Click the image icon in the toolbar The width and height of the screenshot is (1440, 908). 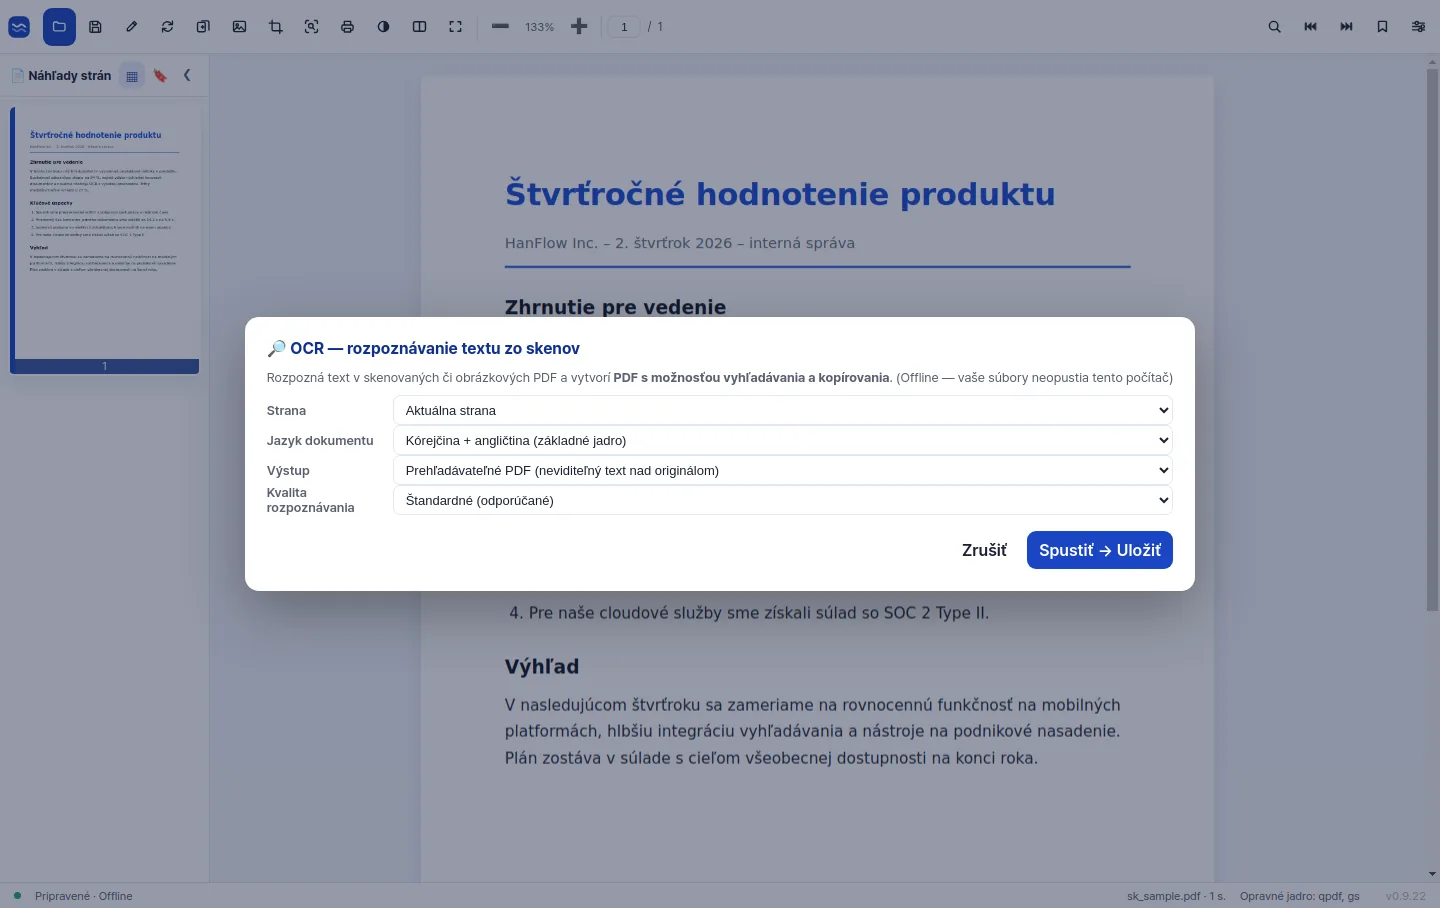click(239, 27)
